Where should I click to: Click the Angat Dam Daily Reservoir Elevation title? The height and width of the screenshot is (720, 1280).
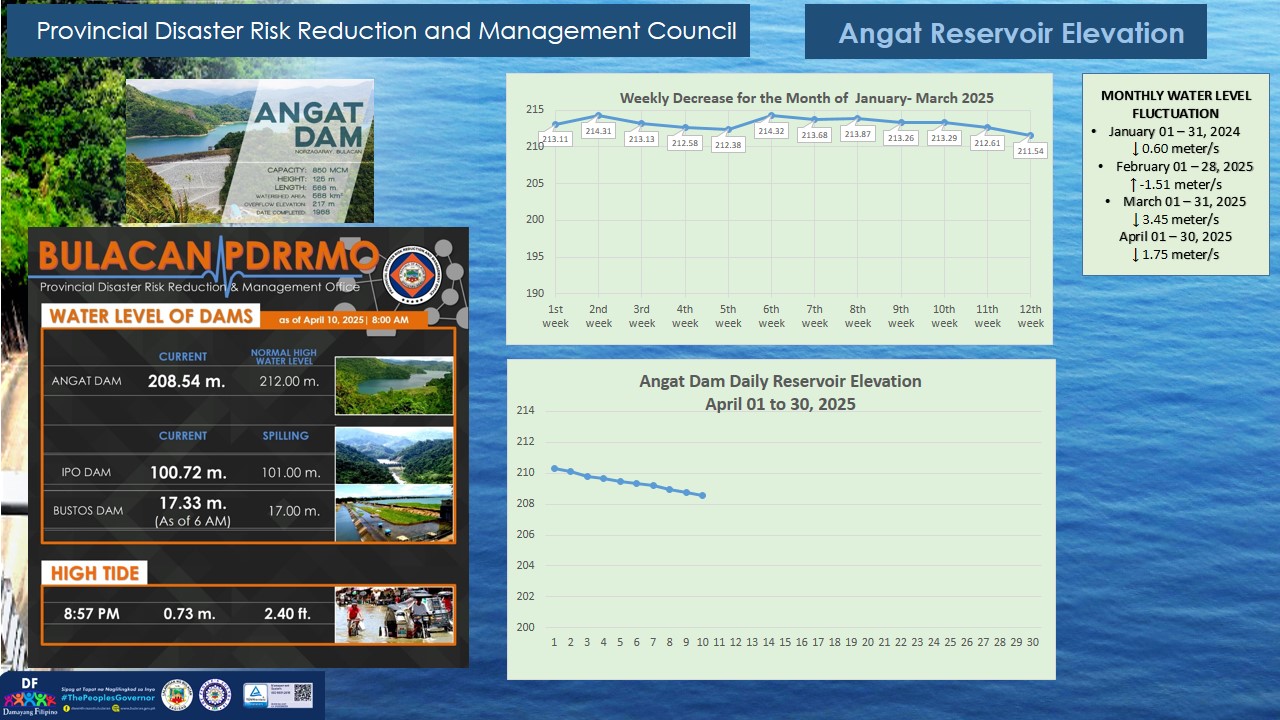point(780,393)
